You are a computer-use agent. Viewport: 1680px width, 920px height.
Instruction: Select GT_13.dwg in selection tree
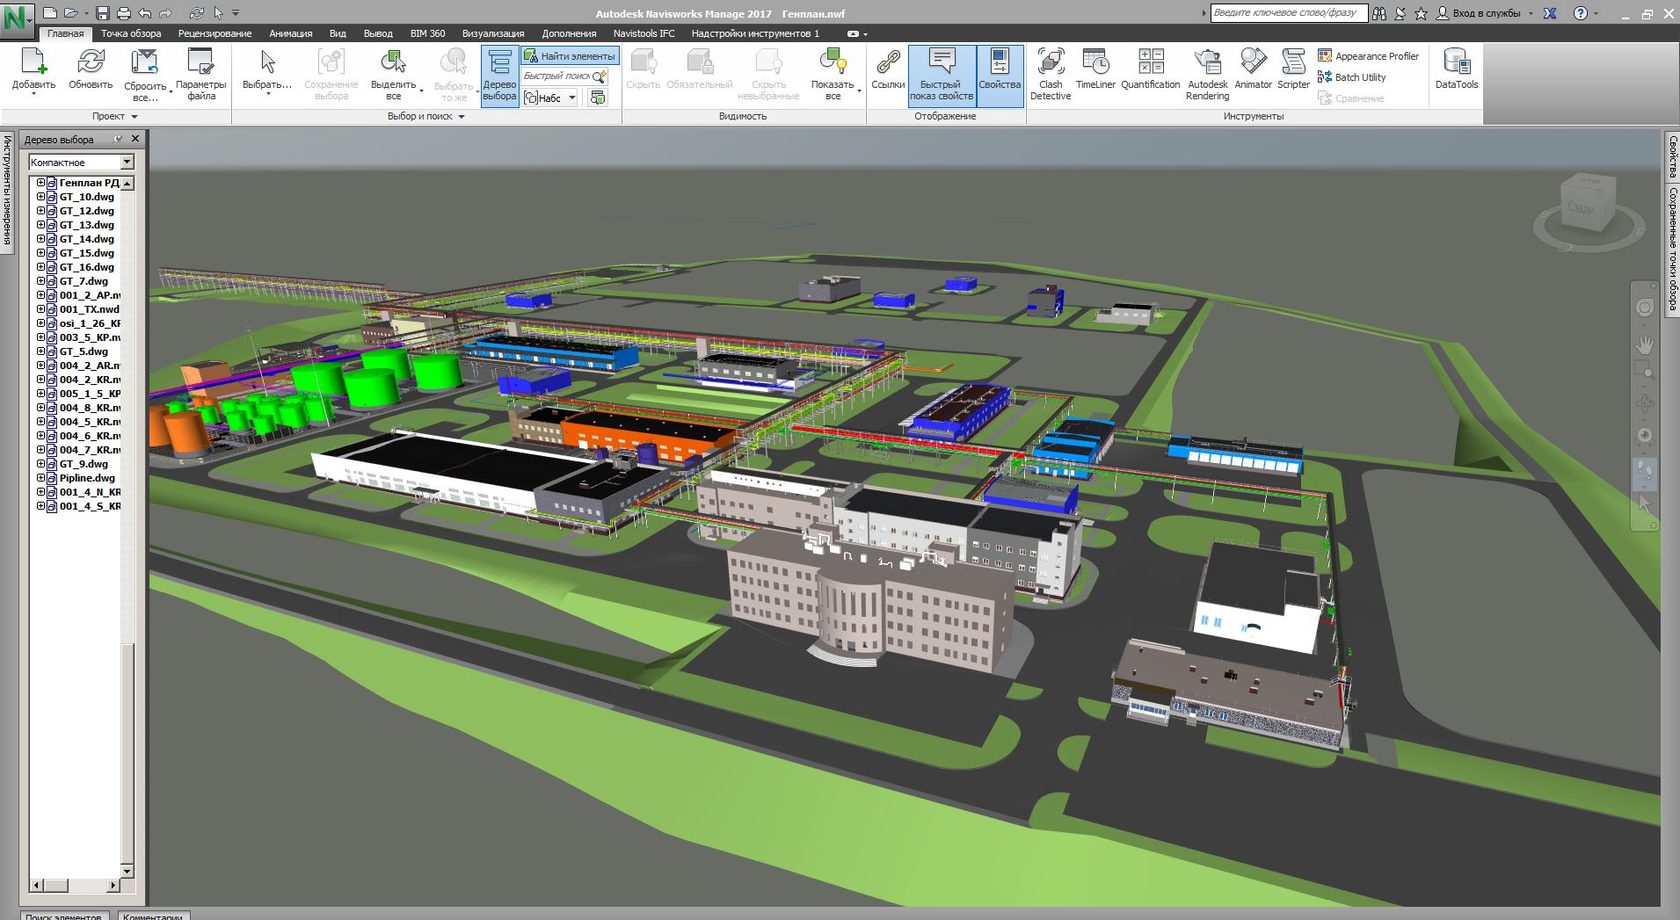(x=87, y=225)
